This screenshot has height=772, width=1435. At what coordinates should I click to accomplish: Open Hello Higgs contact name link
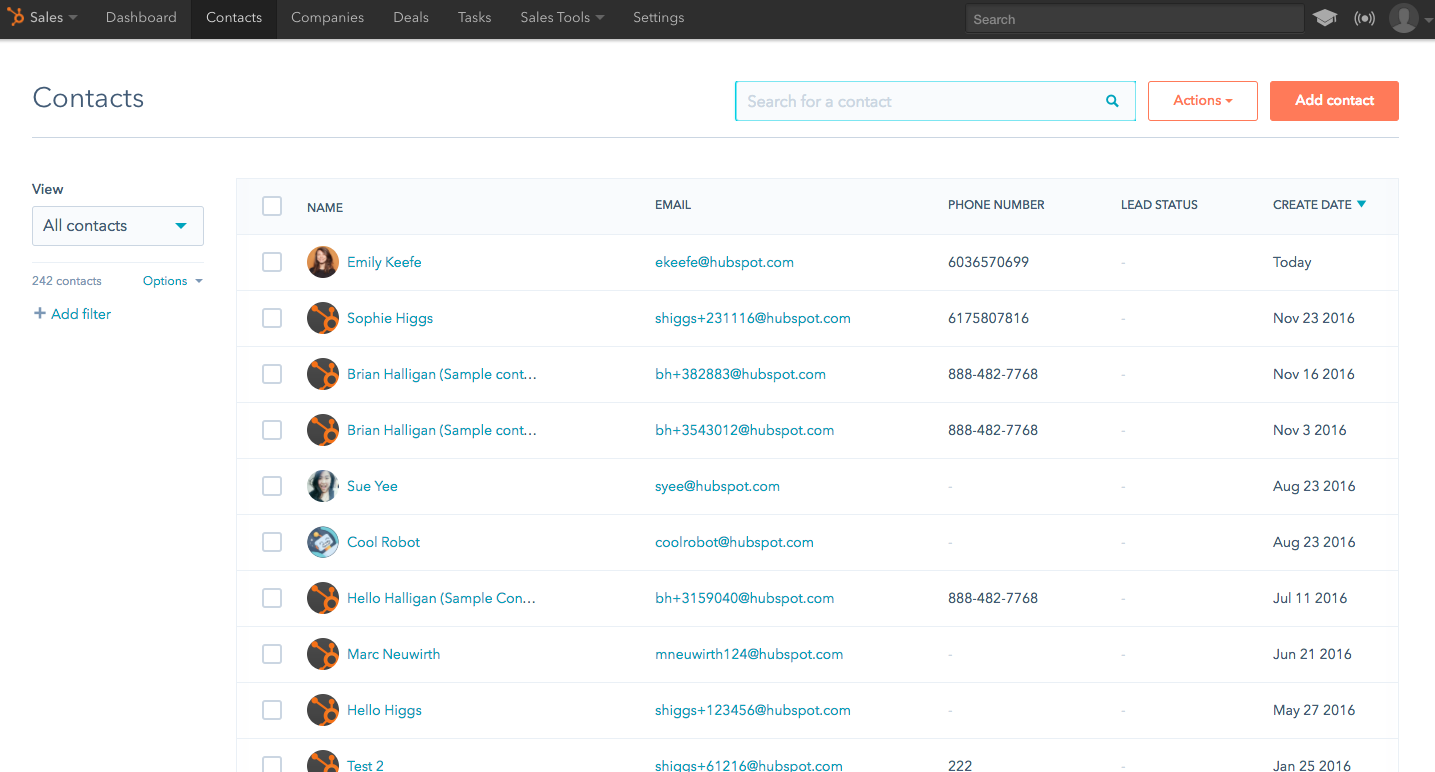point(384,710)
